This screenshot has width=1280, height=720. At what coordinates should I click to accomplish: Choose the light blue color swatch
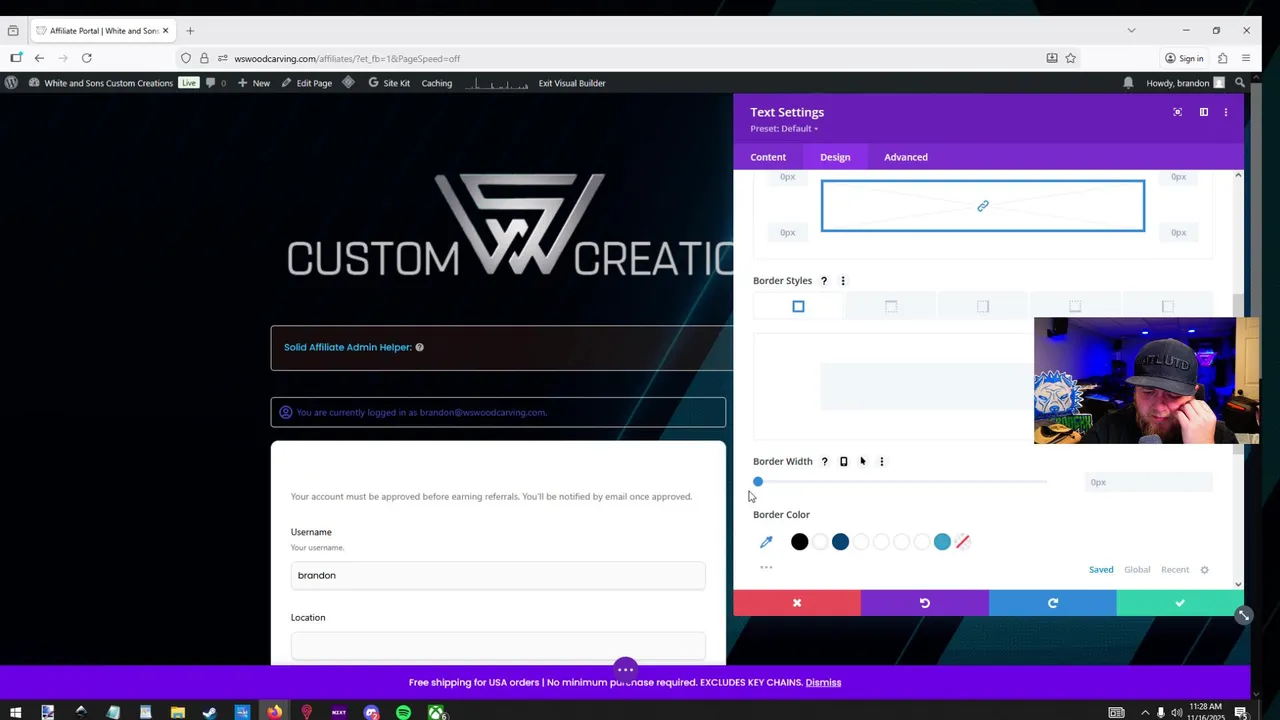click(942, 542)
